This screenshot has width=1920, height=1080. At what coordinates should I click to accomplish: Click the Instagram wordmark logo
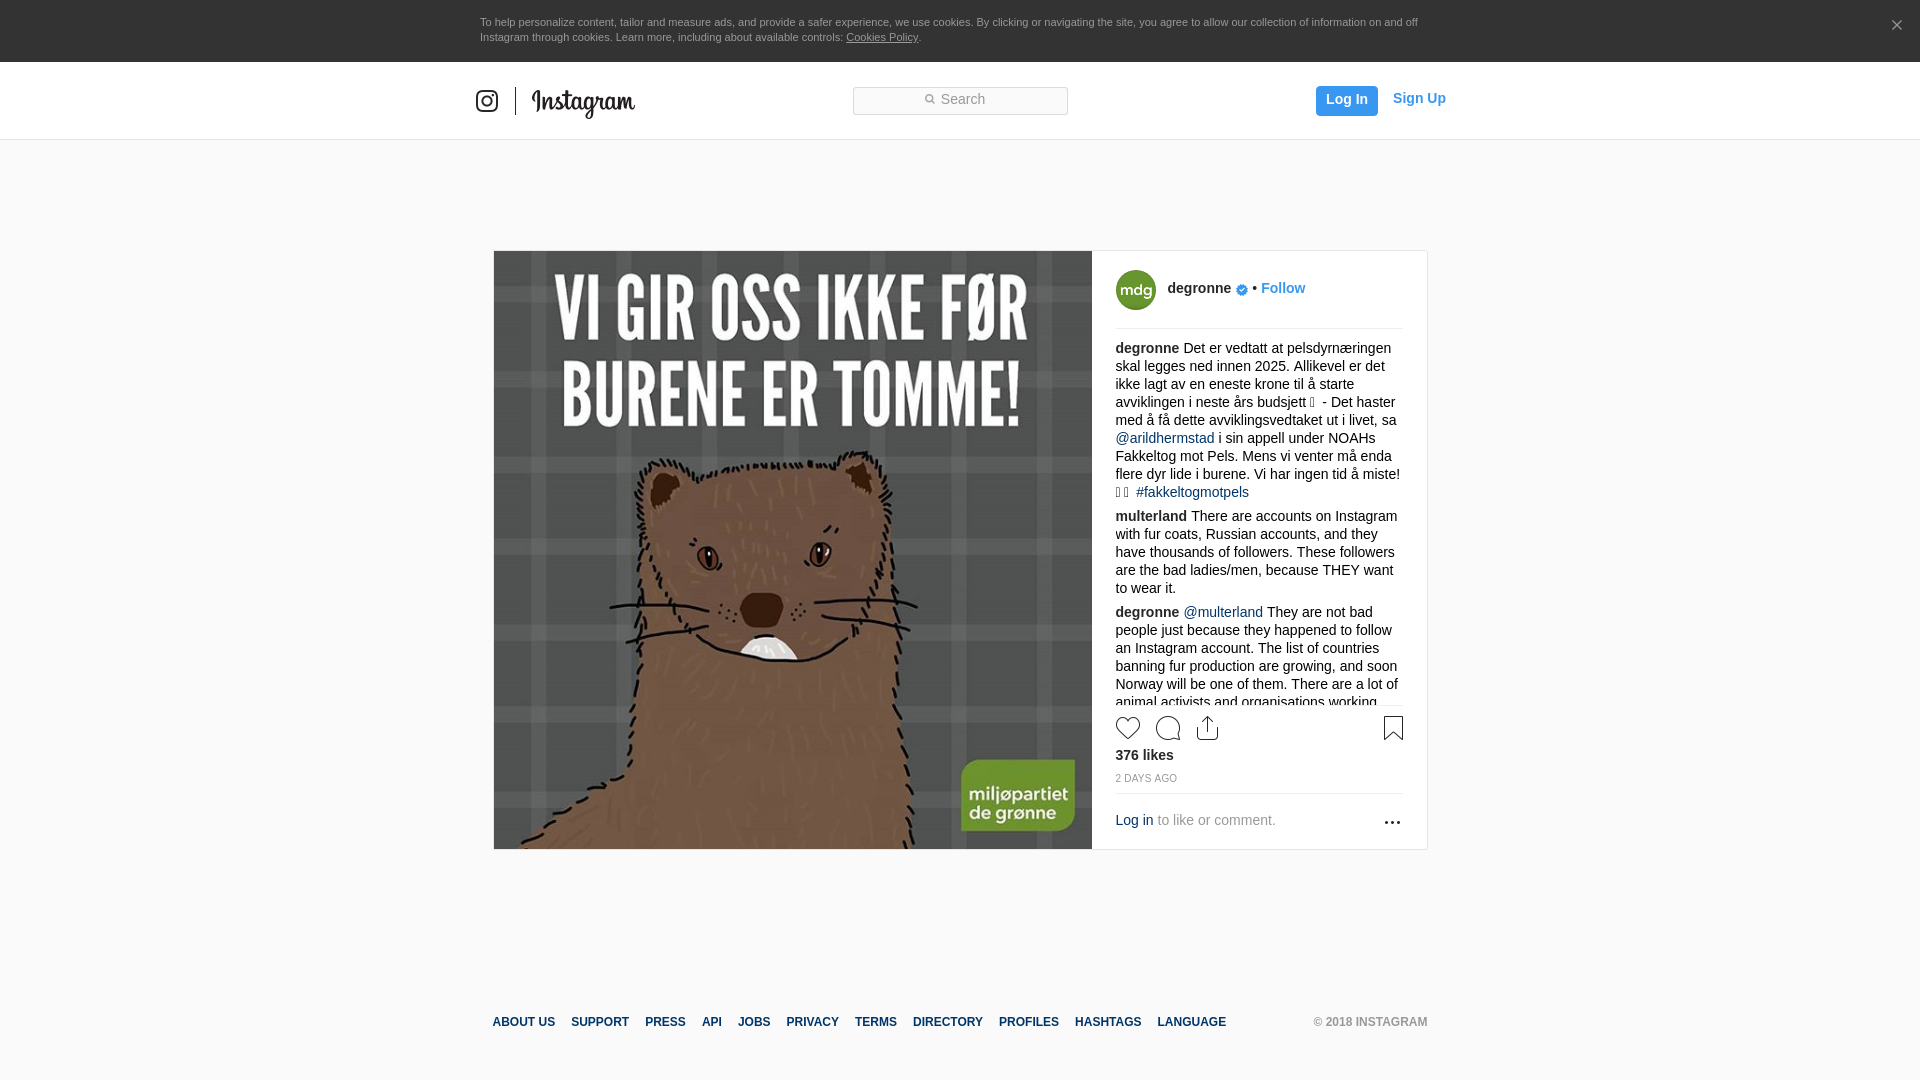[583, 103]
